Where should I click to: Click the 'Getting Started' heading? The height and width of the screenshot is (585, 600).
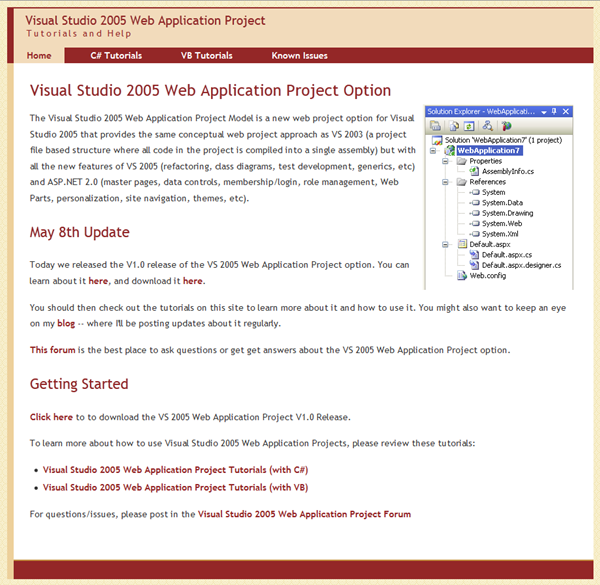(79, 384)
